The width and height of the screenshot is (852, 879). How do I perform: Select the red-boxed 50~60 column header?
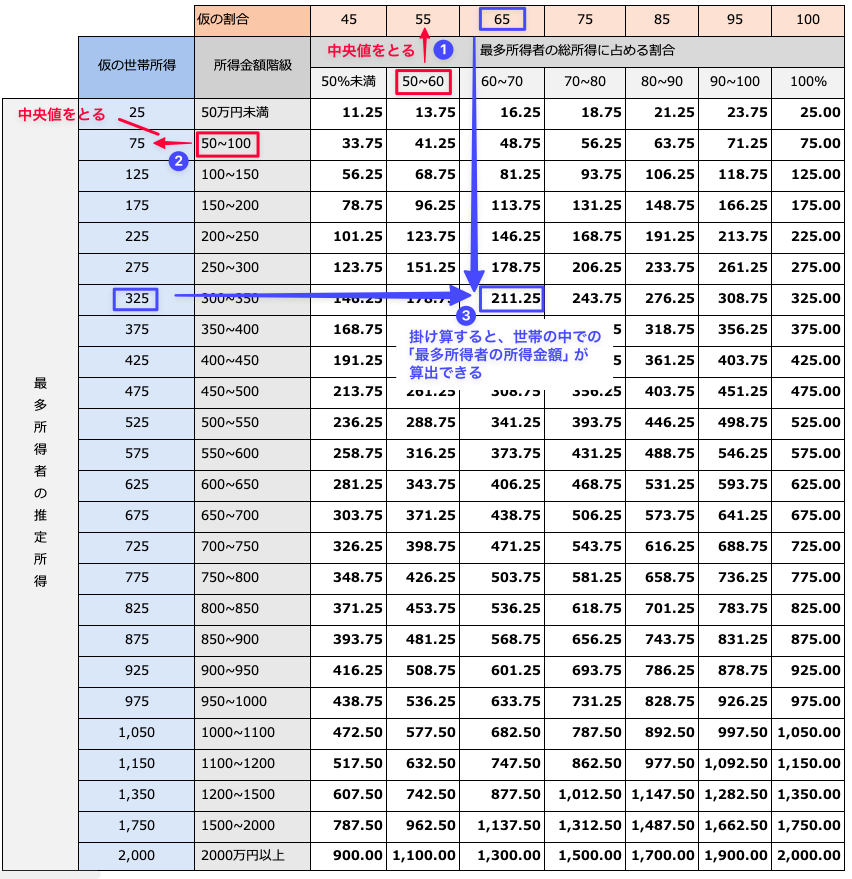click(423, 82)
